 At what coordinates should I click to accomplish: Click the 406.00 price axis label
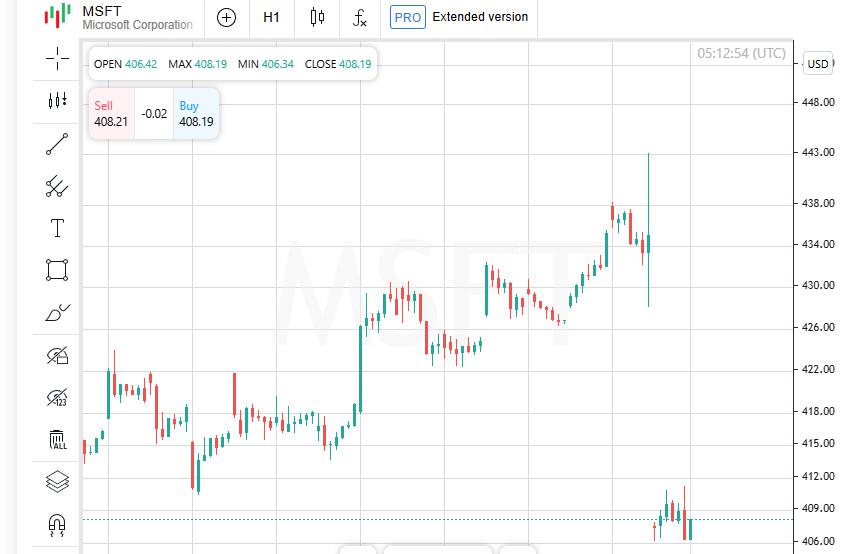(x=818, y=541)
